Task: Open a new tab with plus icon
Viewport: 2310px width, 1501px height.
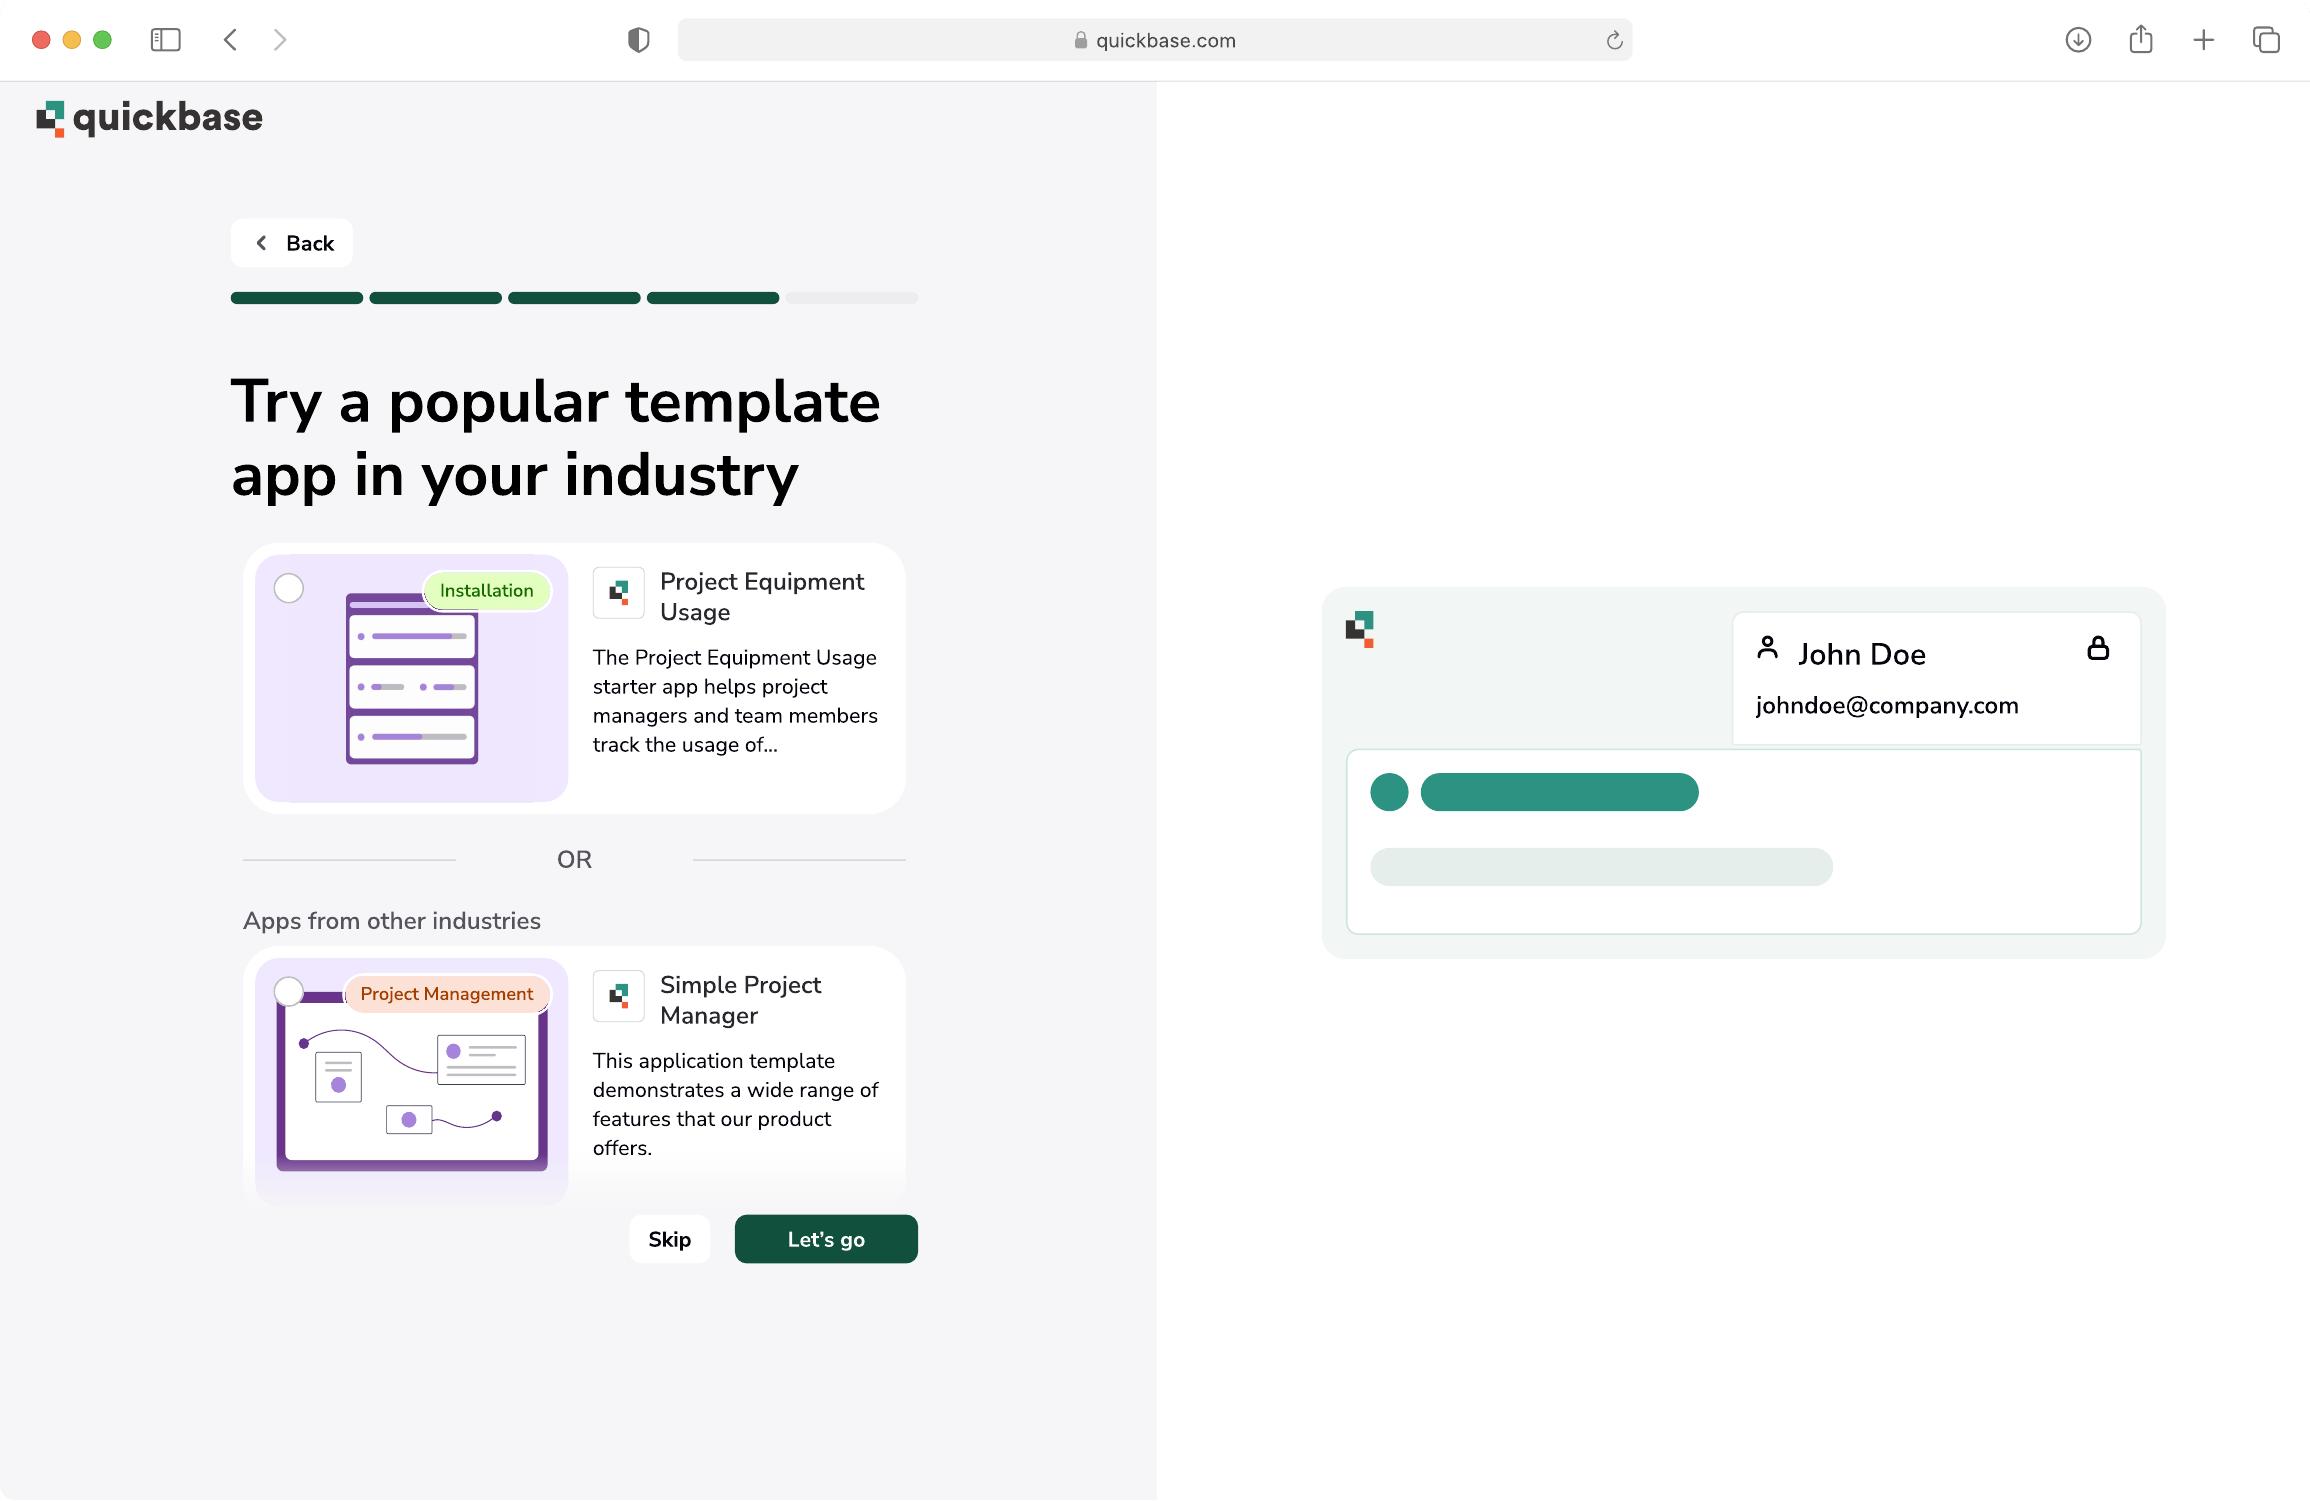Action: tap(2203, 40)
